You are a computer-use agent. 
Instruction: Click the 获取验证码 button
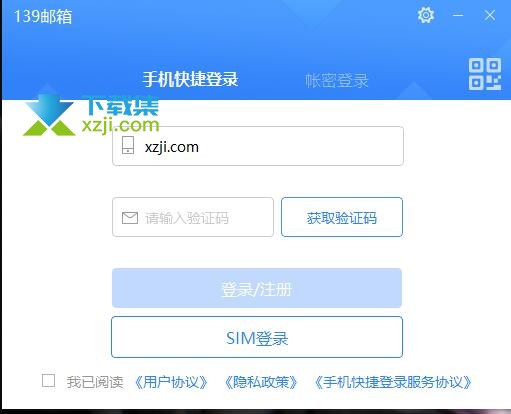[342, 217]
